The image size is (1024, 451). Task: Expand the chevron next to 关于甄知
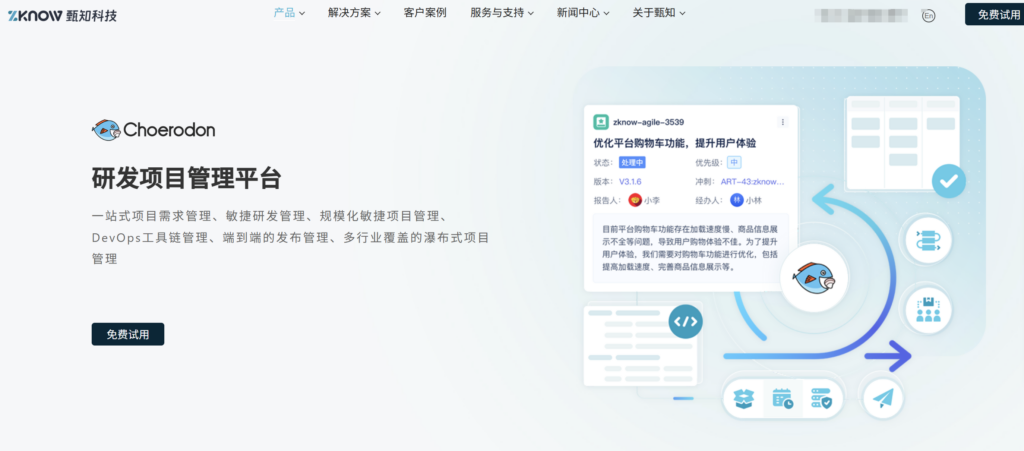pos(682,13)
